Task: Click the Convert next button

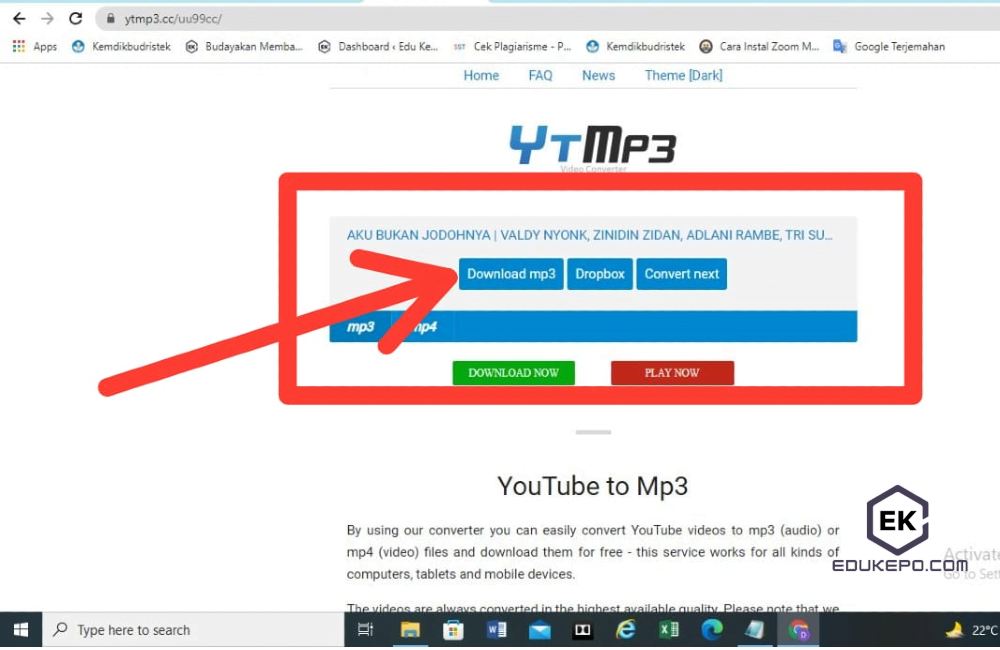Action: click(x=681, y=274)
